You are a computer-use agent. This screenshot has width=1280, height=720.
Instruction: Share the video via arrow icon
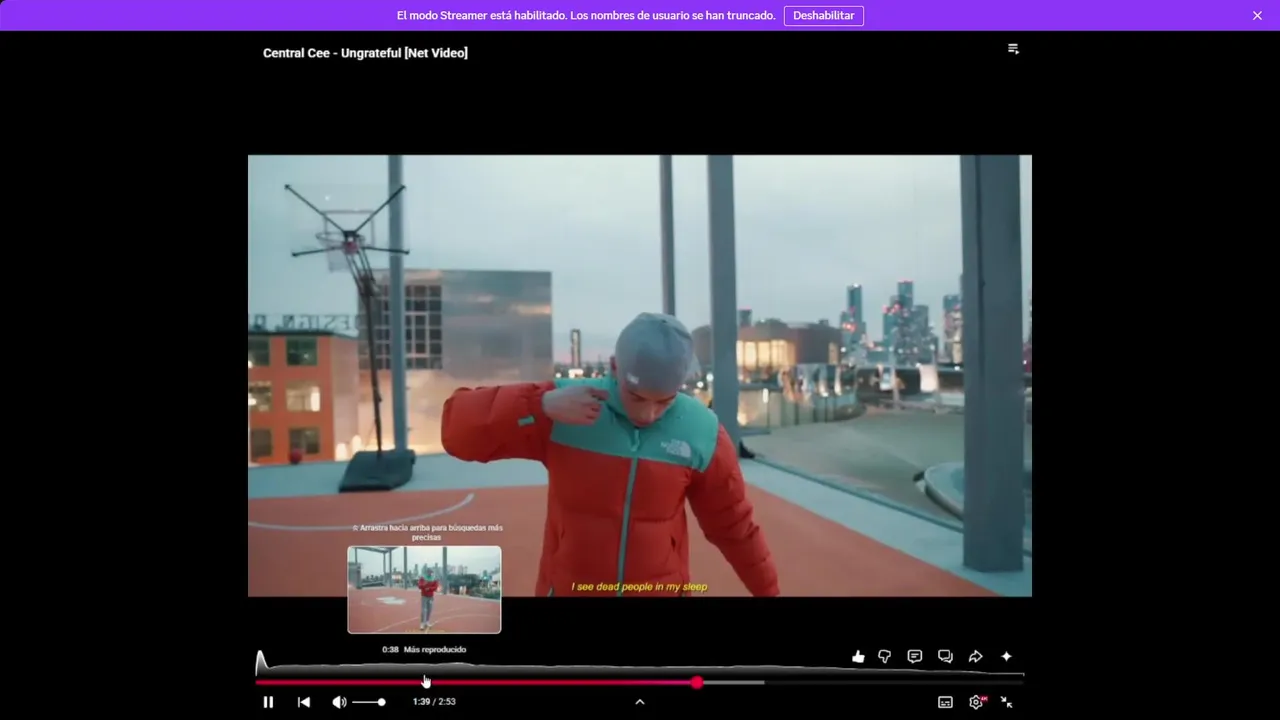coord(976,657)
